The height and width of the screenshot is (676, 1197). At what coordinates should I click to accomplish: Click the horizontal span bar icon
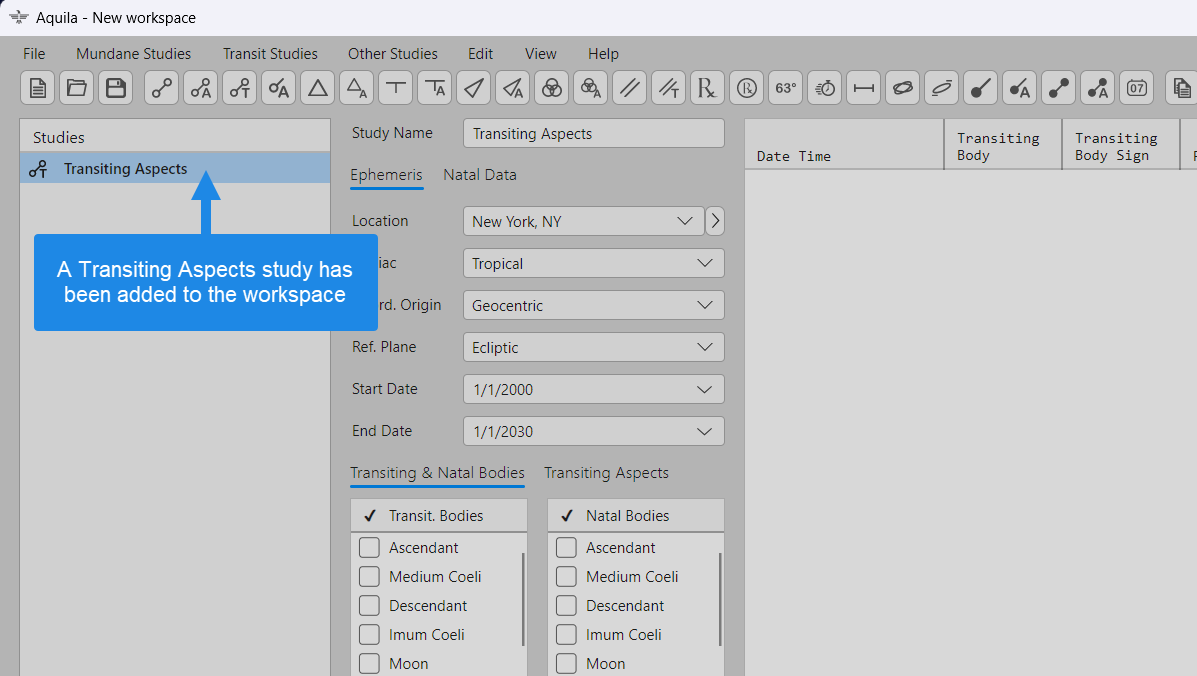point(863,88)
